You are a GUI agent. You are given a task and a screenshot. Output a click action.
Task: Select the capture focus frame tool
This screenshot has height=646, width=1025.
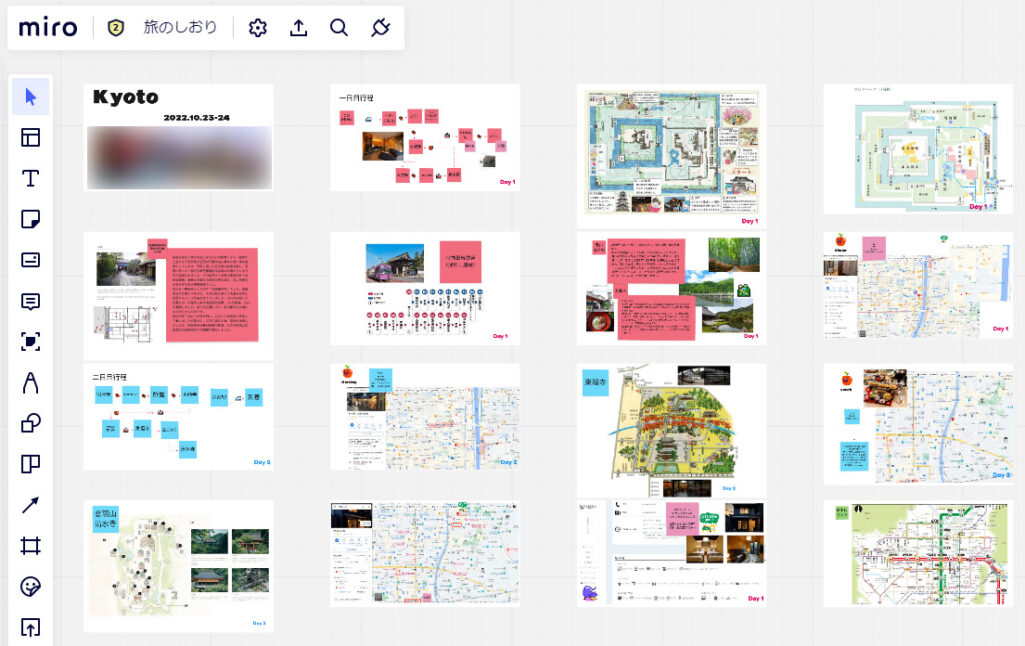31,341
